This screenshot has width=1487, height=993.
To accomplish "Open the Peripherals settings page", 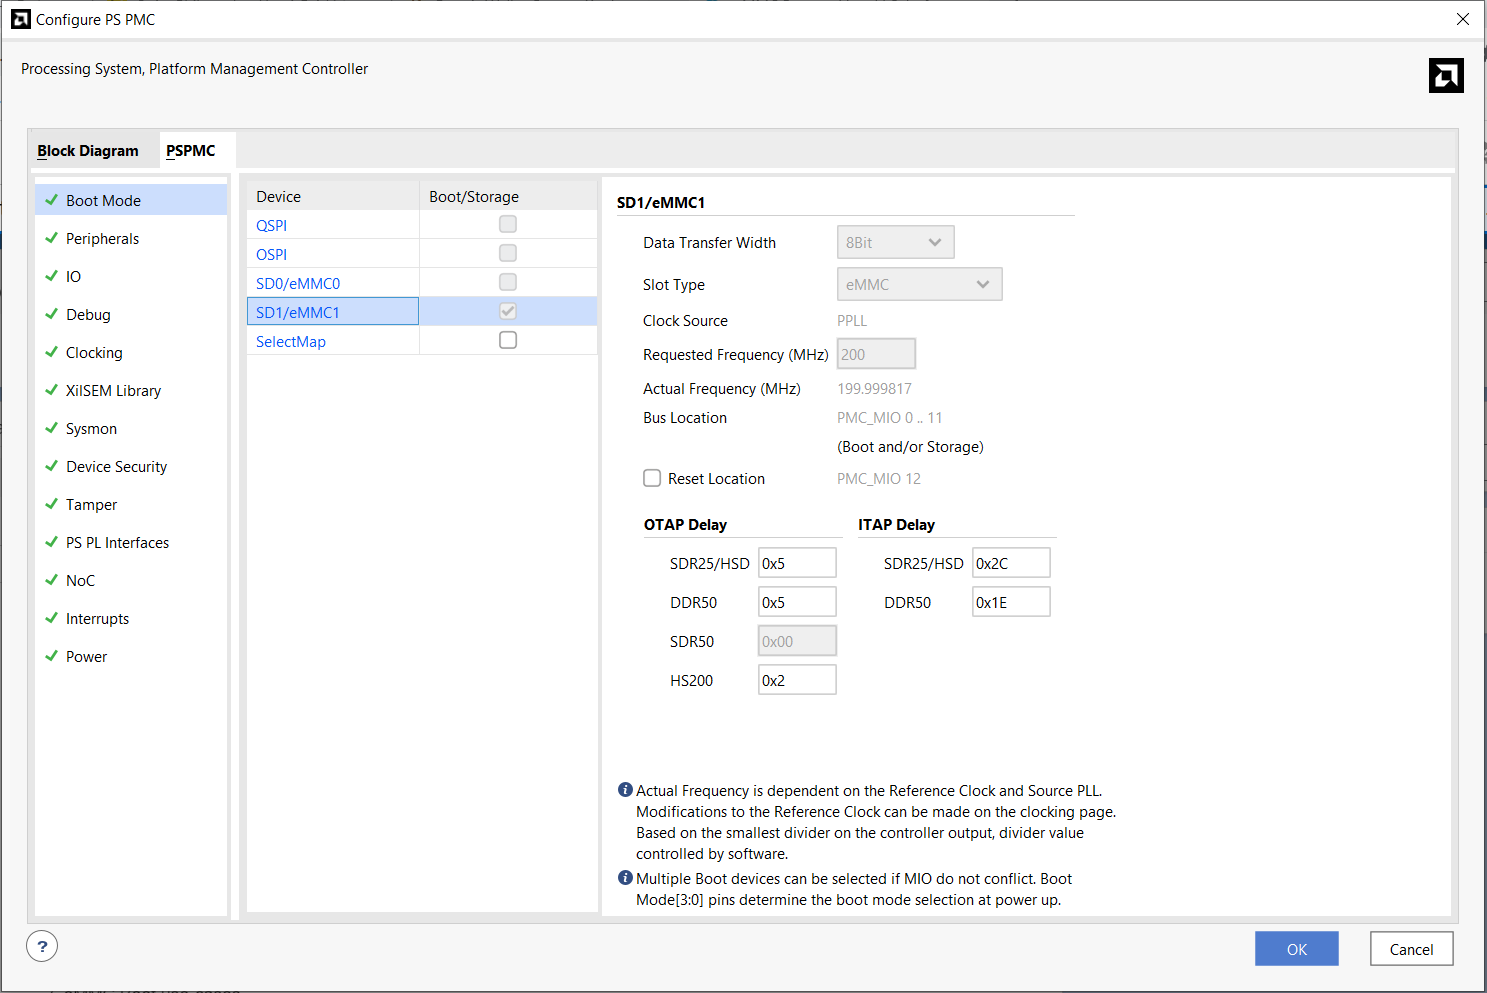I will (x=102, y=238).
